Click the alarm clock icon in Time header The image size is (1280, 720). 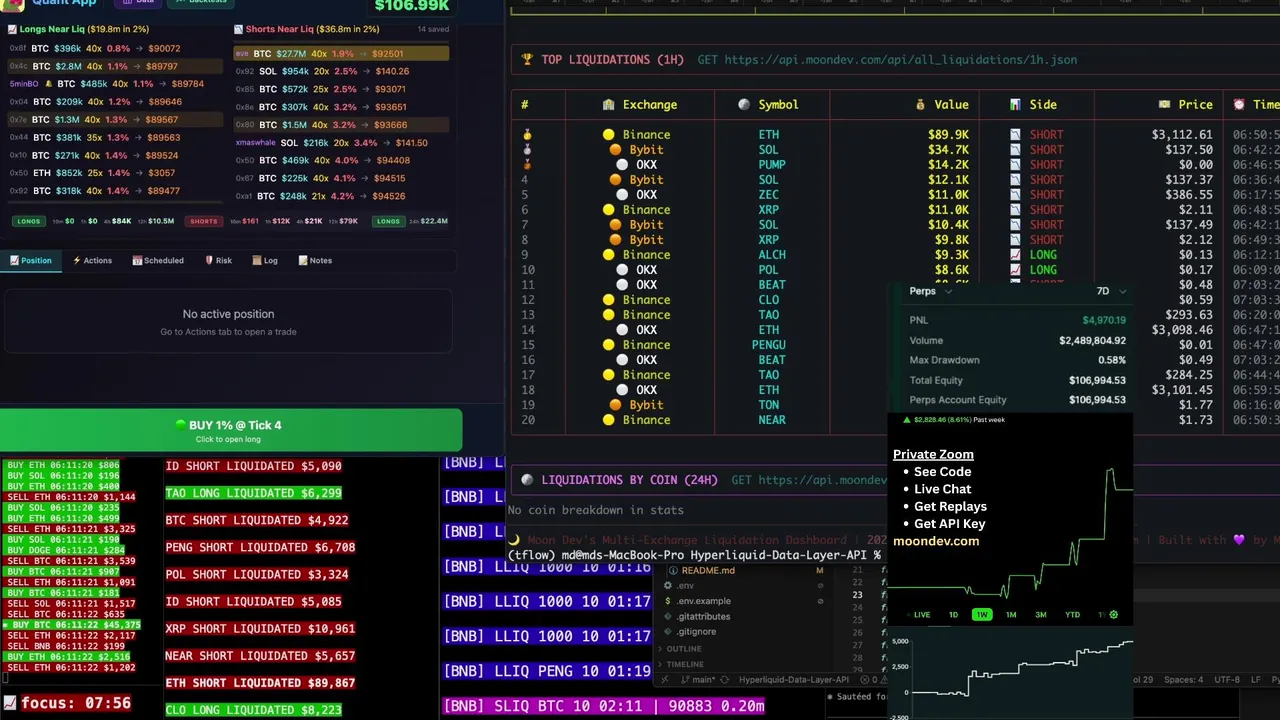[x=1239, y=104]
